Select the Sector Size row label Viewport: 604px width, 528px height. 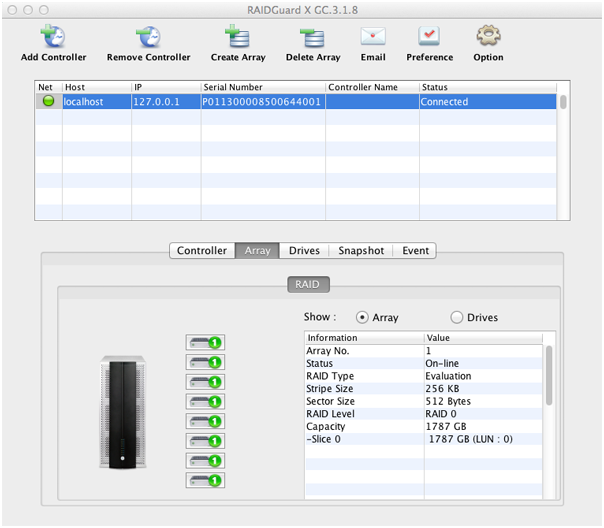tap(331, 401)
